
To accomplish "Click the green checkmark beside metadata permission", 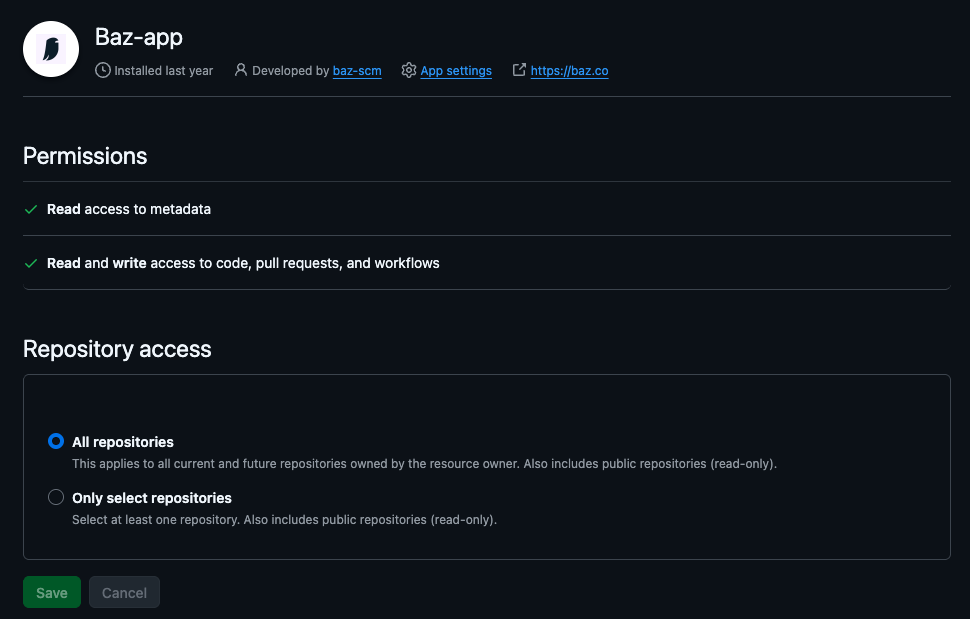I will [x=31, y=210].
